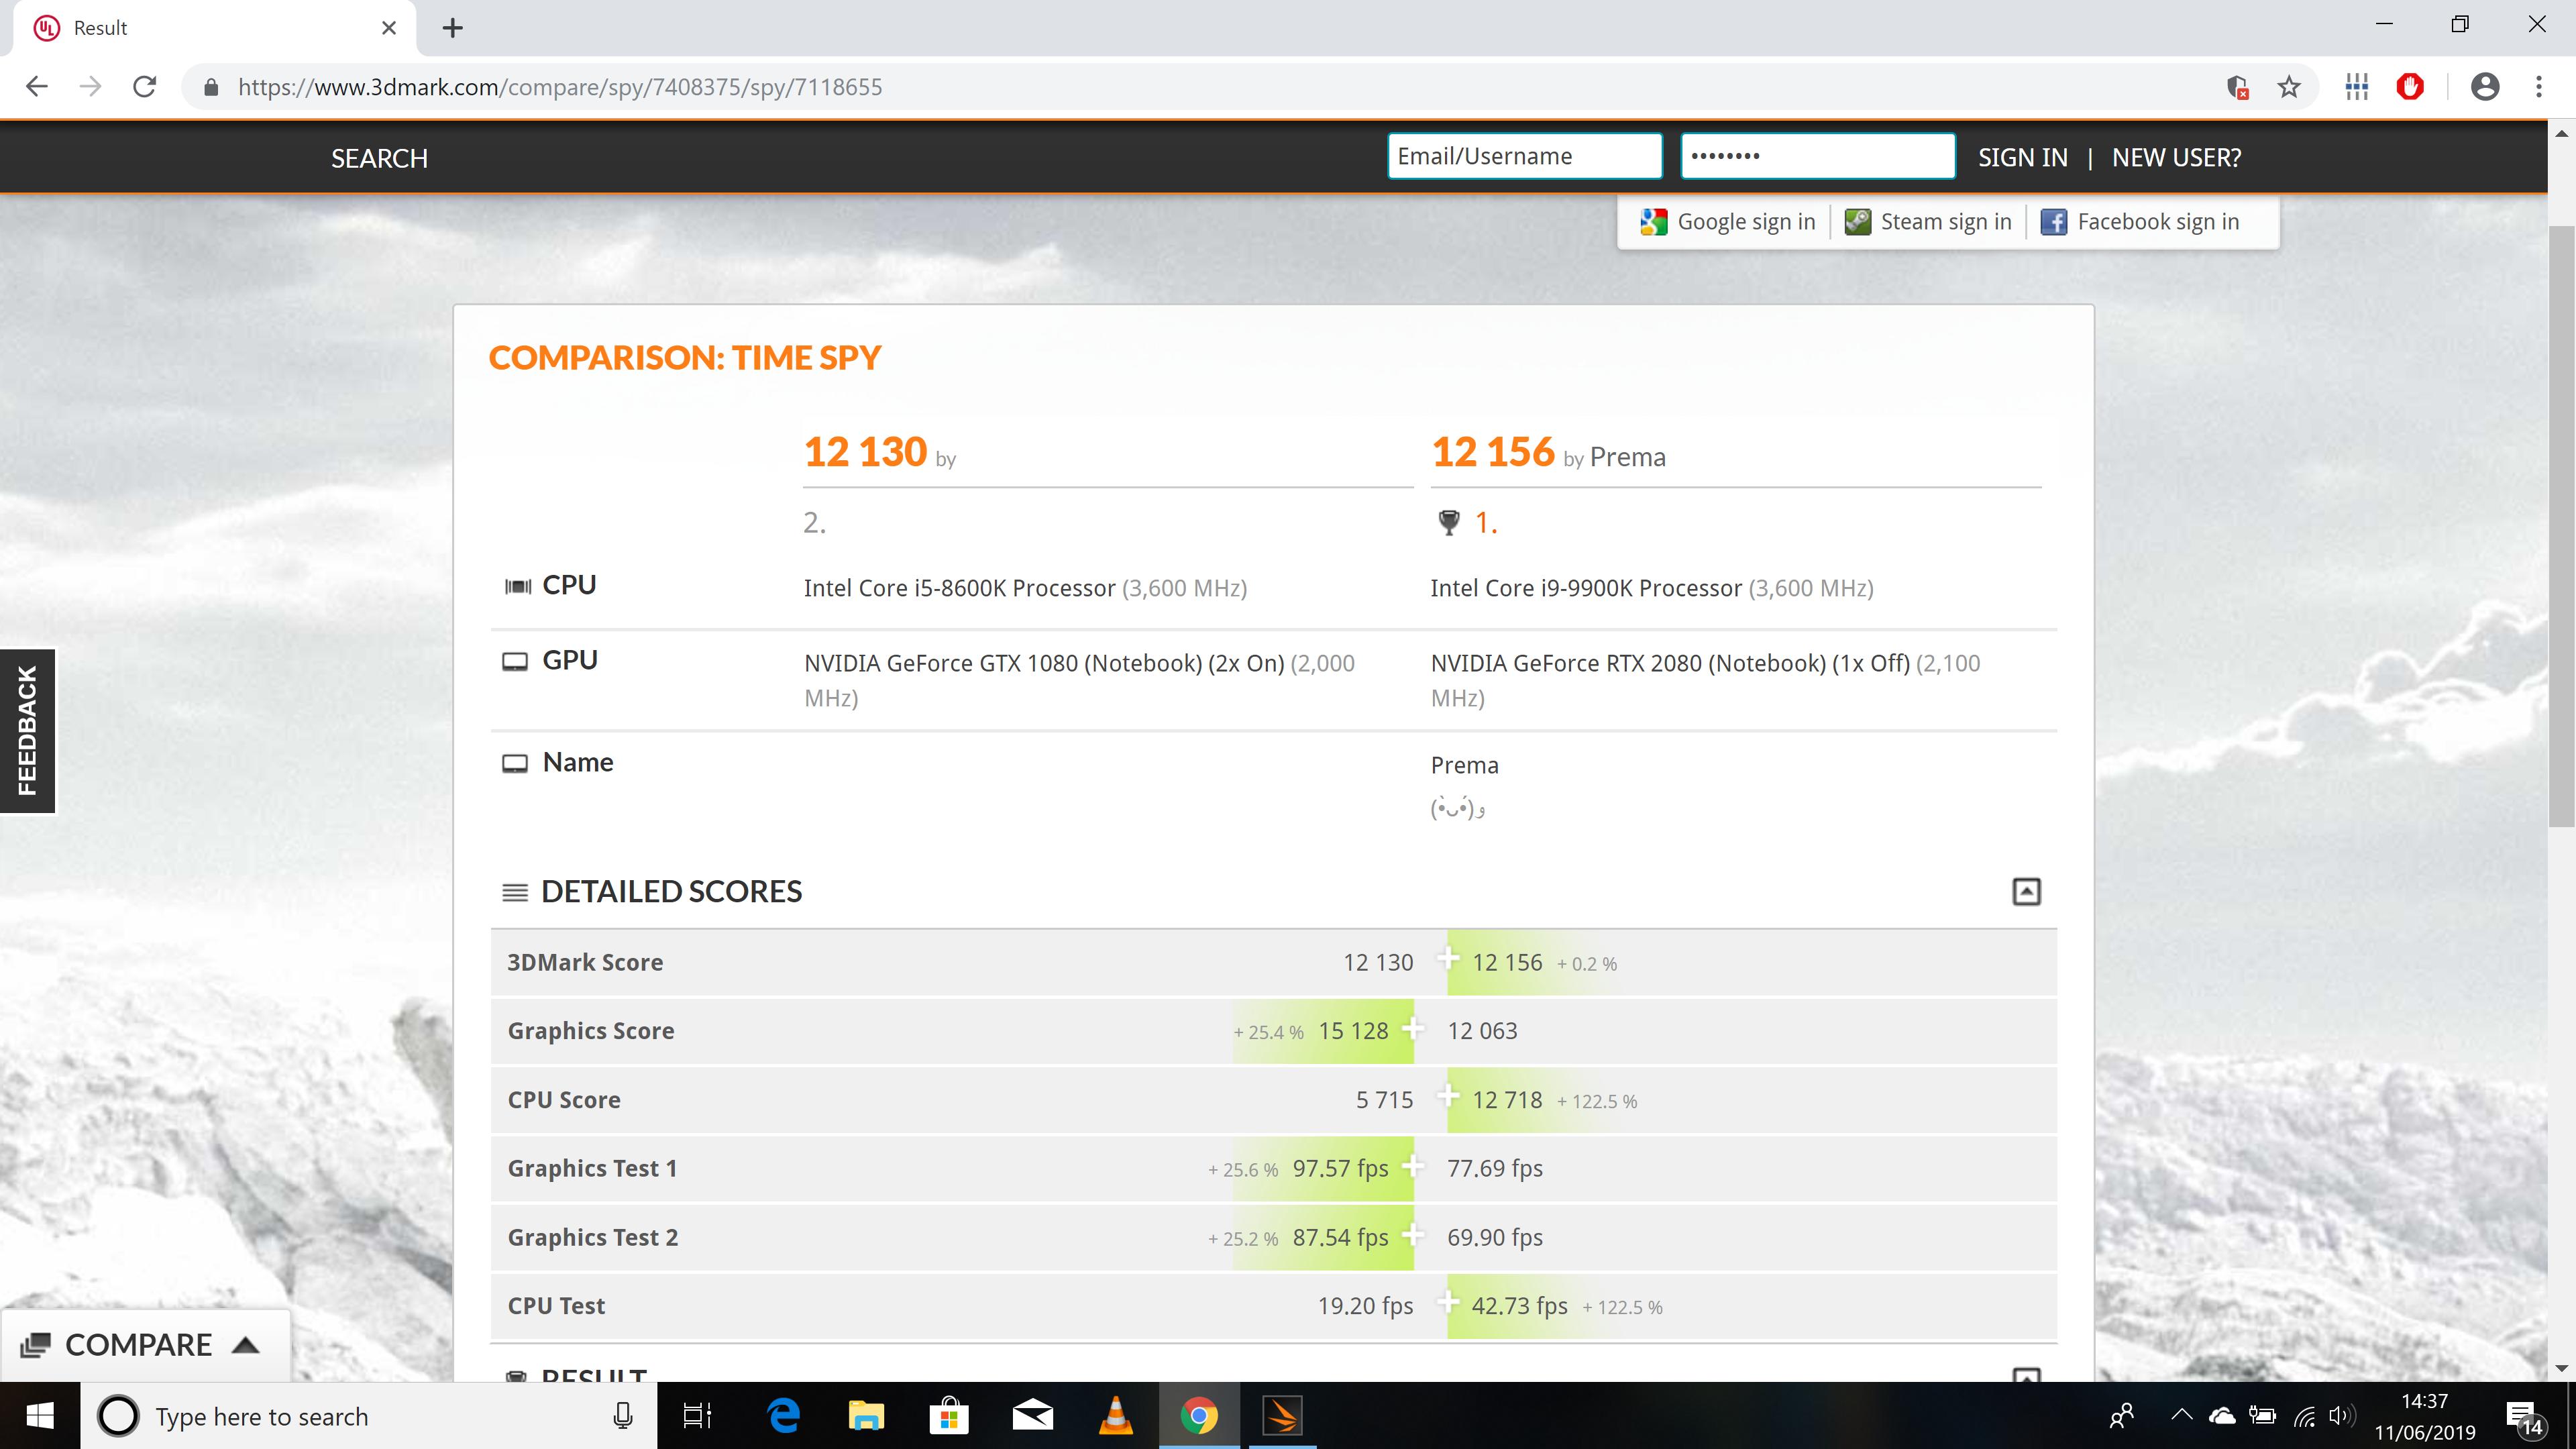The height and width of the screenshot is (1449, 2576).
Task: Show hidden system tray icons
Action: pyautogui.click(x=2181, y=1416)
